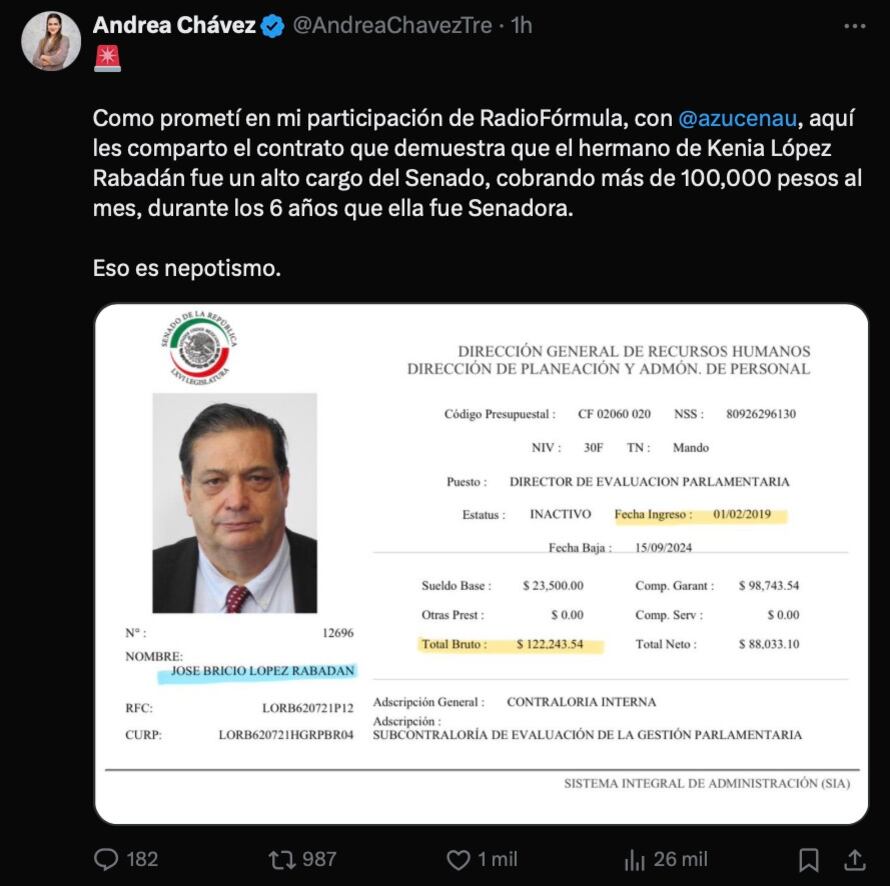Toggle like with the heart icon
Image resolution: width=890 pixels, height=886 pixels.
pos(458,858)
